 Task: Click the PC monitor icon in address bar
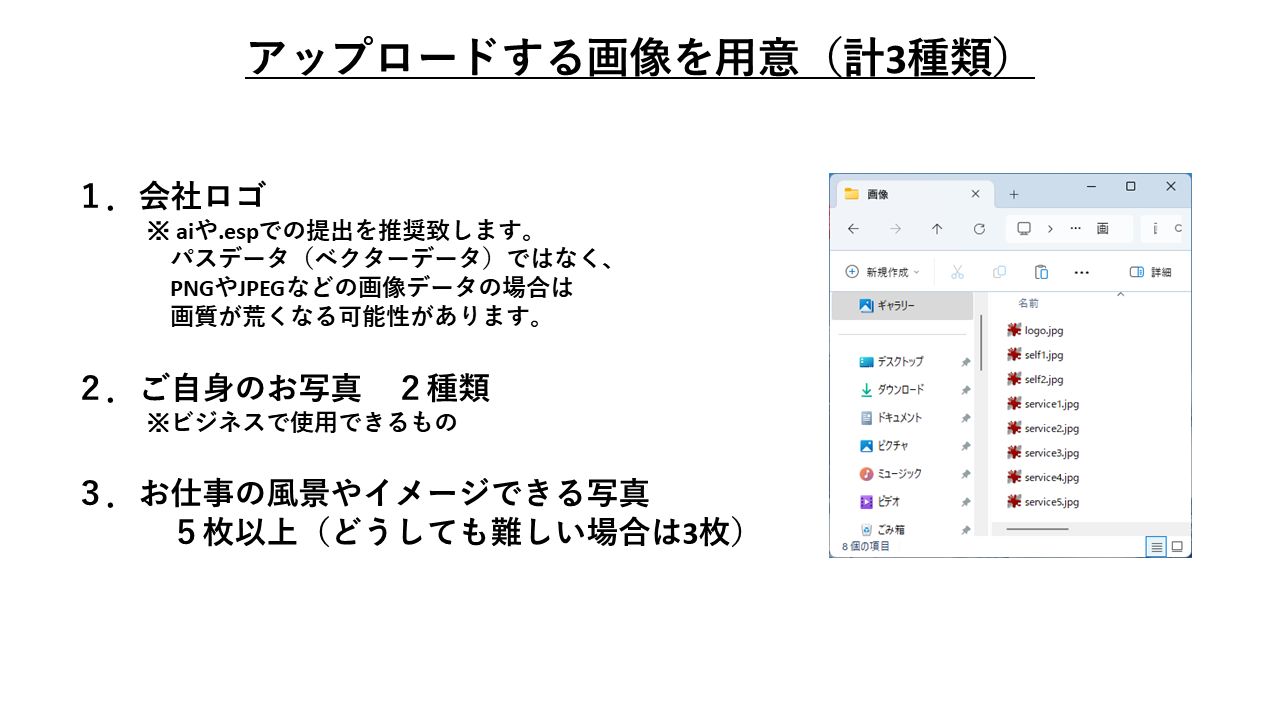(1024, 229)
